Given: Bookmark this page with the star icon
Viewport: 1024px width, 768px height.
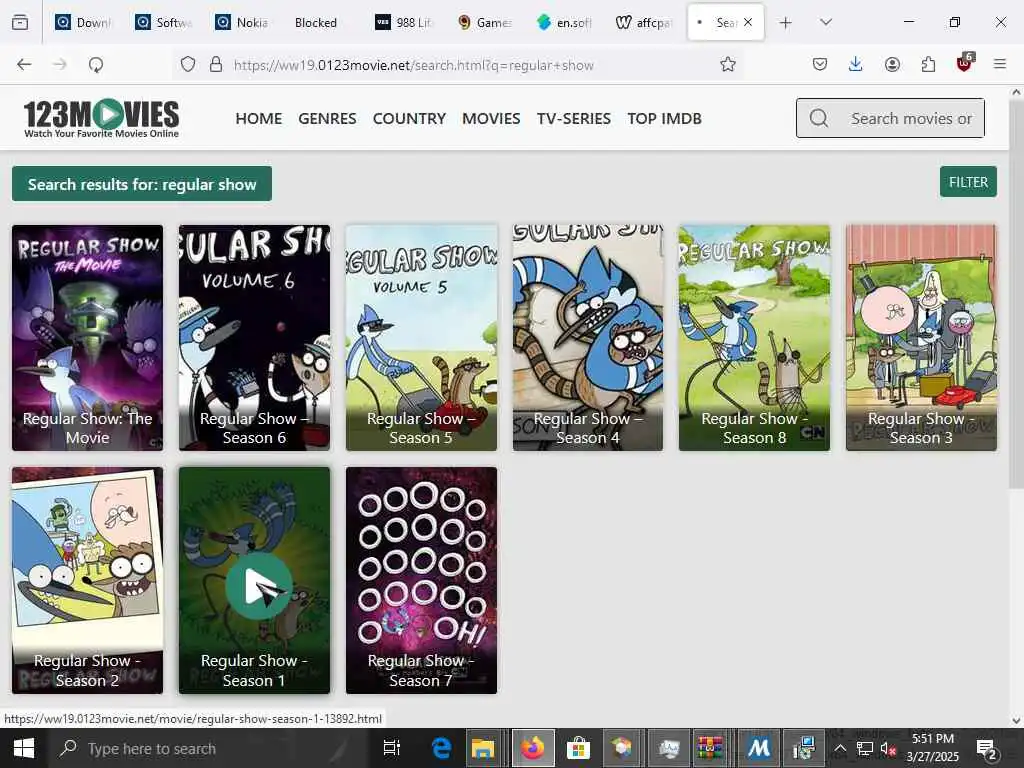Looking at the screenshot, I should (x=728, y=64).
